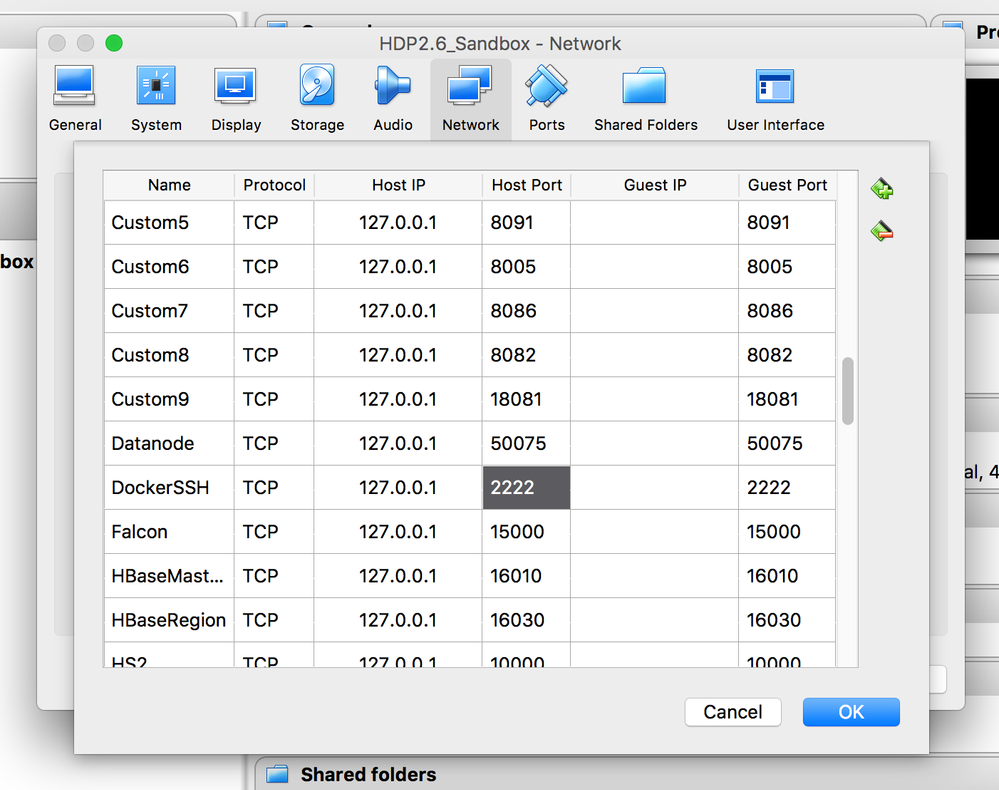Select the Falcon rule row name
This screenshot has width=999, height=790.
140,532
